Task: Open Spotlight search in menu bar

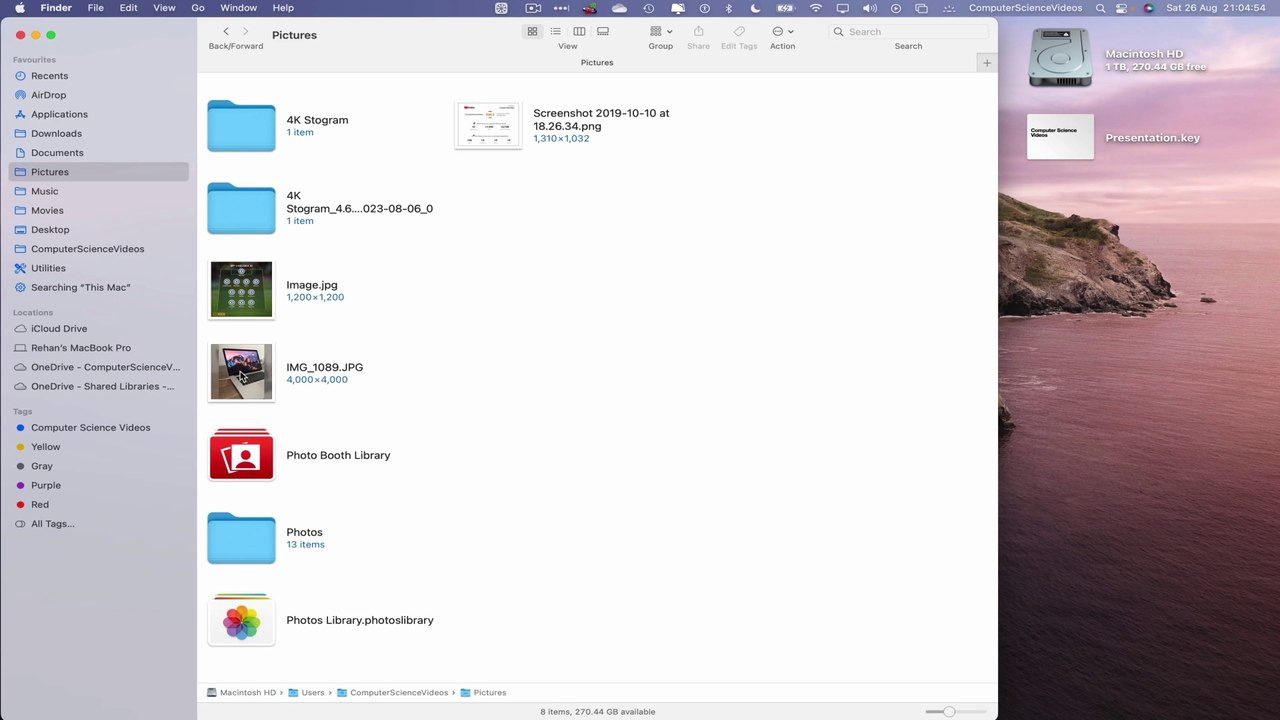Action: point(1101,8)
